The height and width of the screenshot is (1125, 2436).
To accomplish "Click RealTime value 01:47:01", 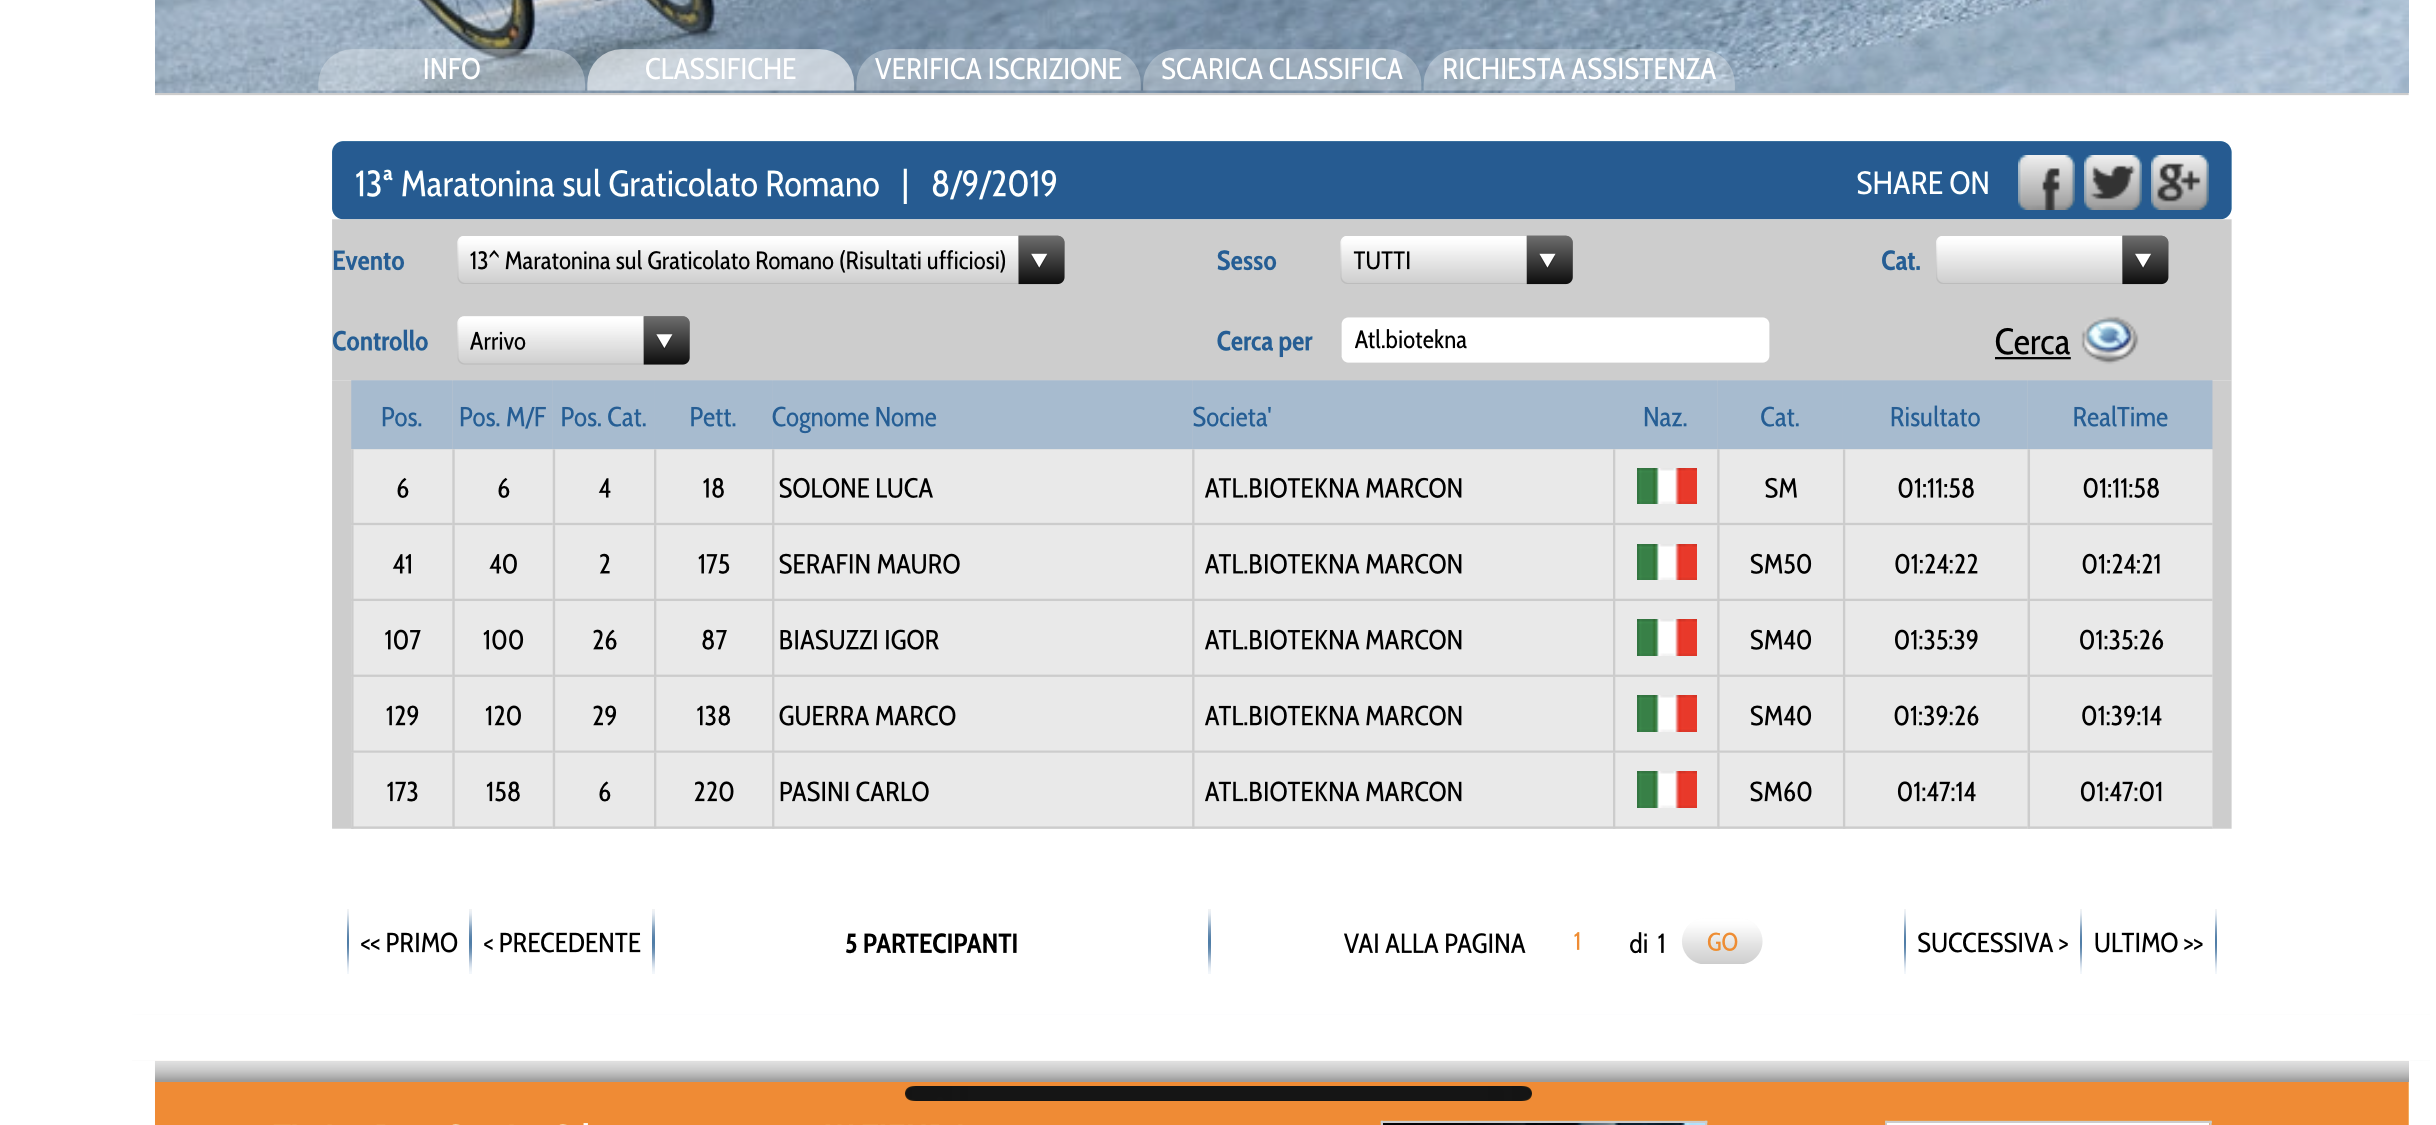I will (x=2120, y=792).
